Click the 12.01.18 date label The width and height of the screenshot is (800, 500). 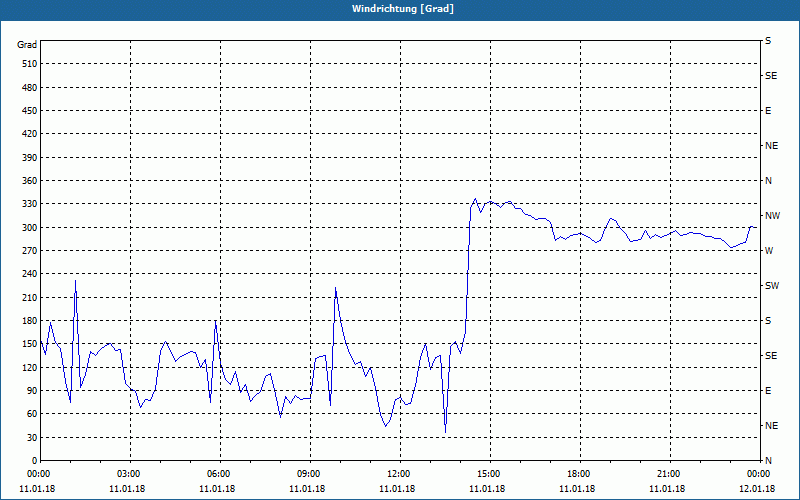click(757, 489)
